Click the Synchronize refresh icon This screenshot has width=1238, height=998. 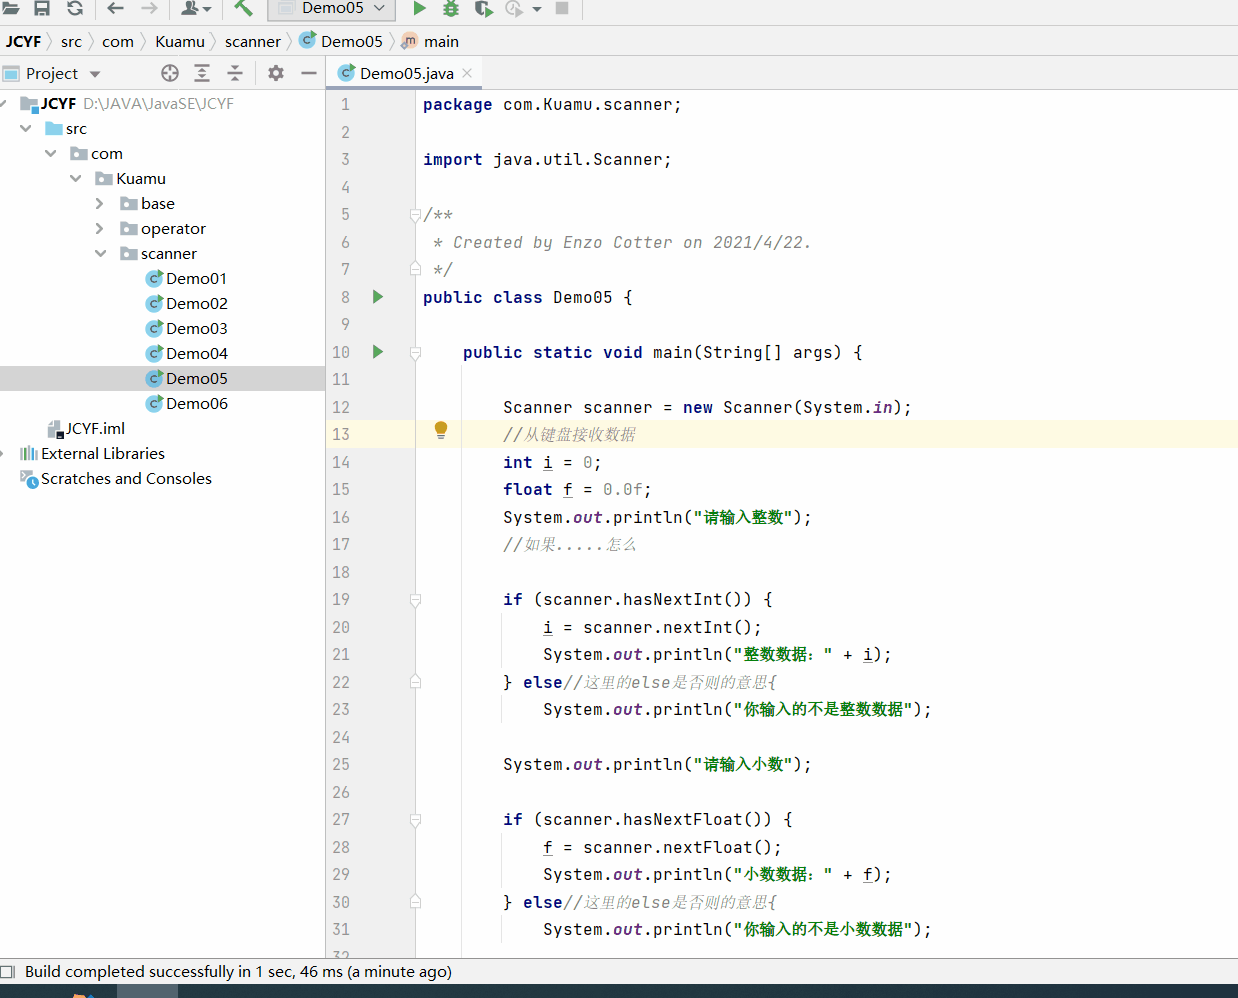tap(75, 8)
